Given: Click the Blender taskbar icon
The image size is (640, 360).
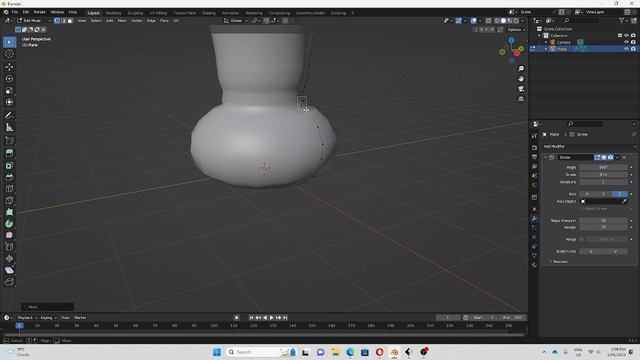Looking at the screenshot, I should (x=394, y=352).
